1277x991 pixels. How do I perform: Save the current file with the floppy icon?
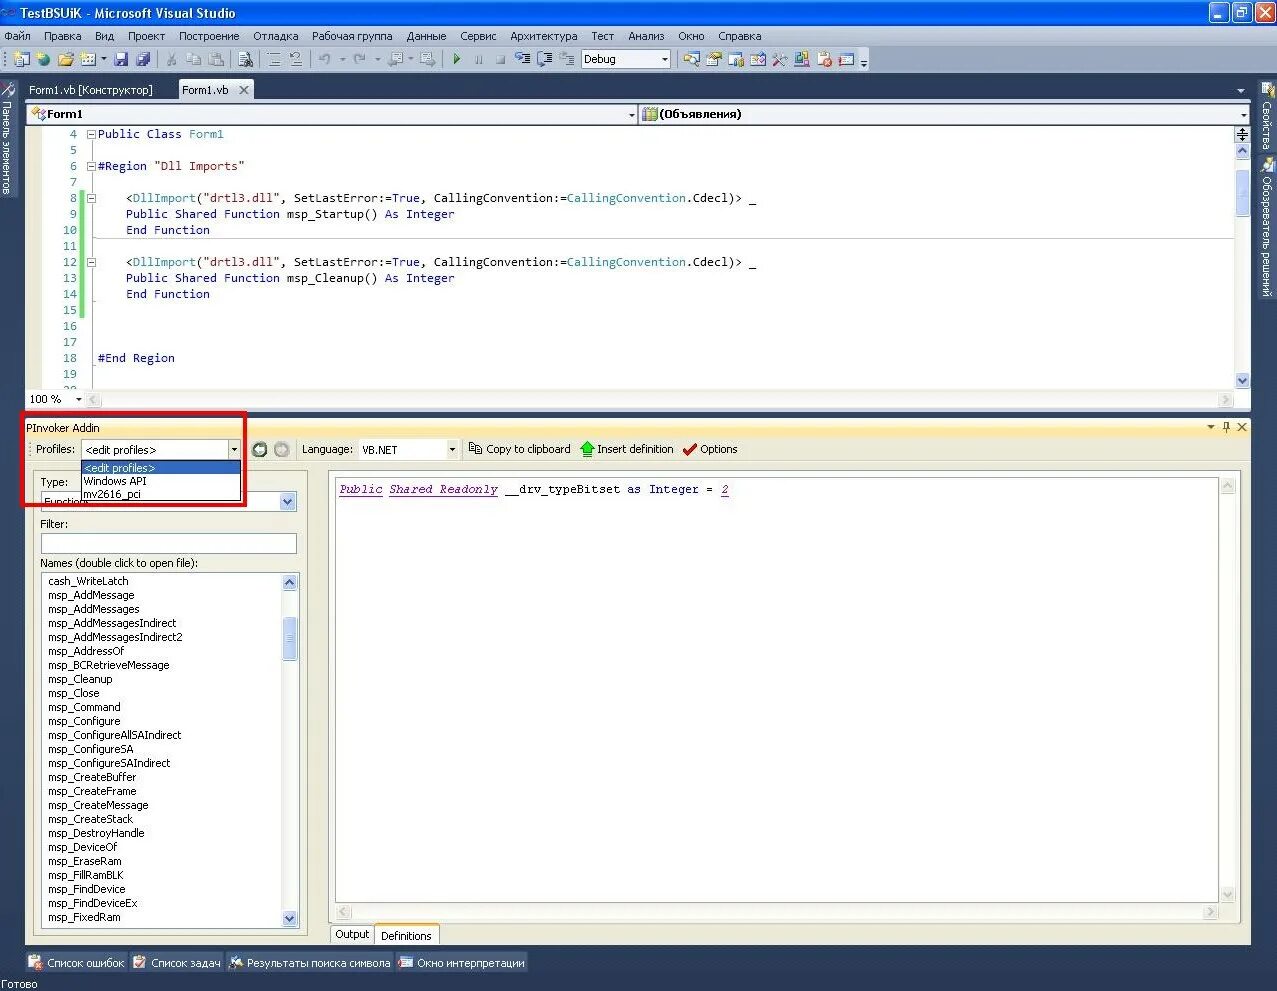coord(121,59)
